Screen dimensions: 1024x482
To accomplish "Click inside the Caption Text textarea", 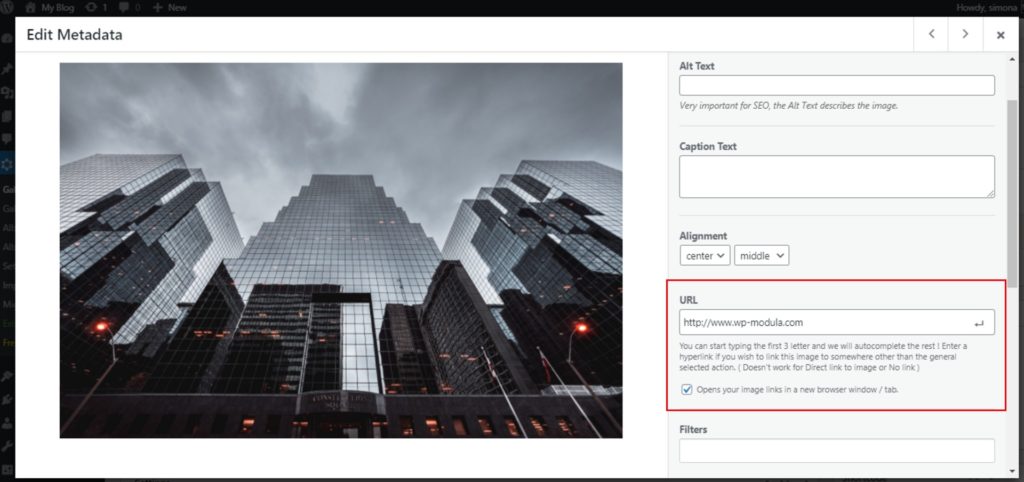I will tap(836, 176).
